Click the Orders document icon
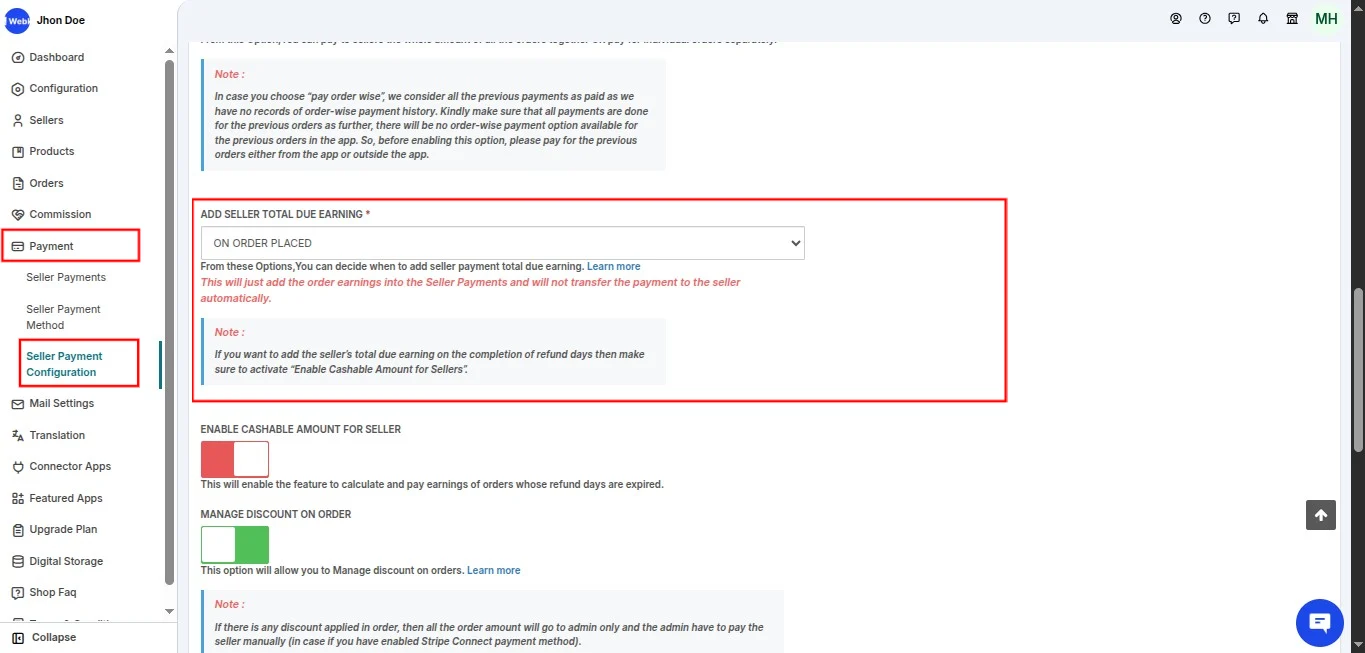 click(x=18, y=183)
